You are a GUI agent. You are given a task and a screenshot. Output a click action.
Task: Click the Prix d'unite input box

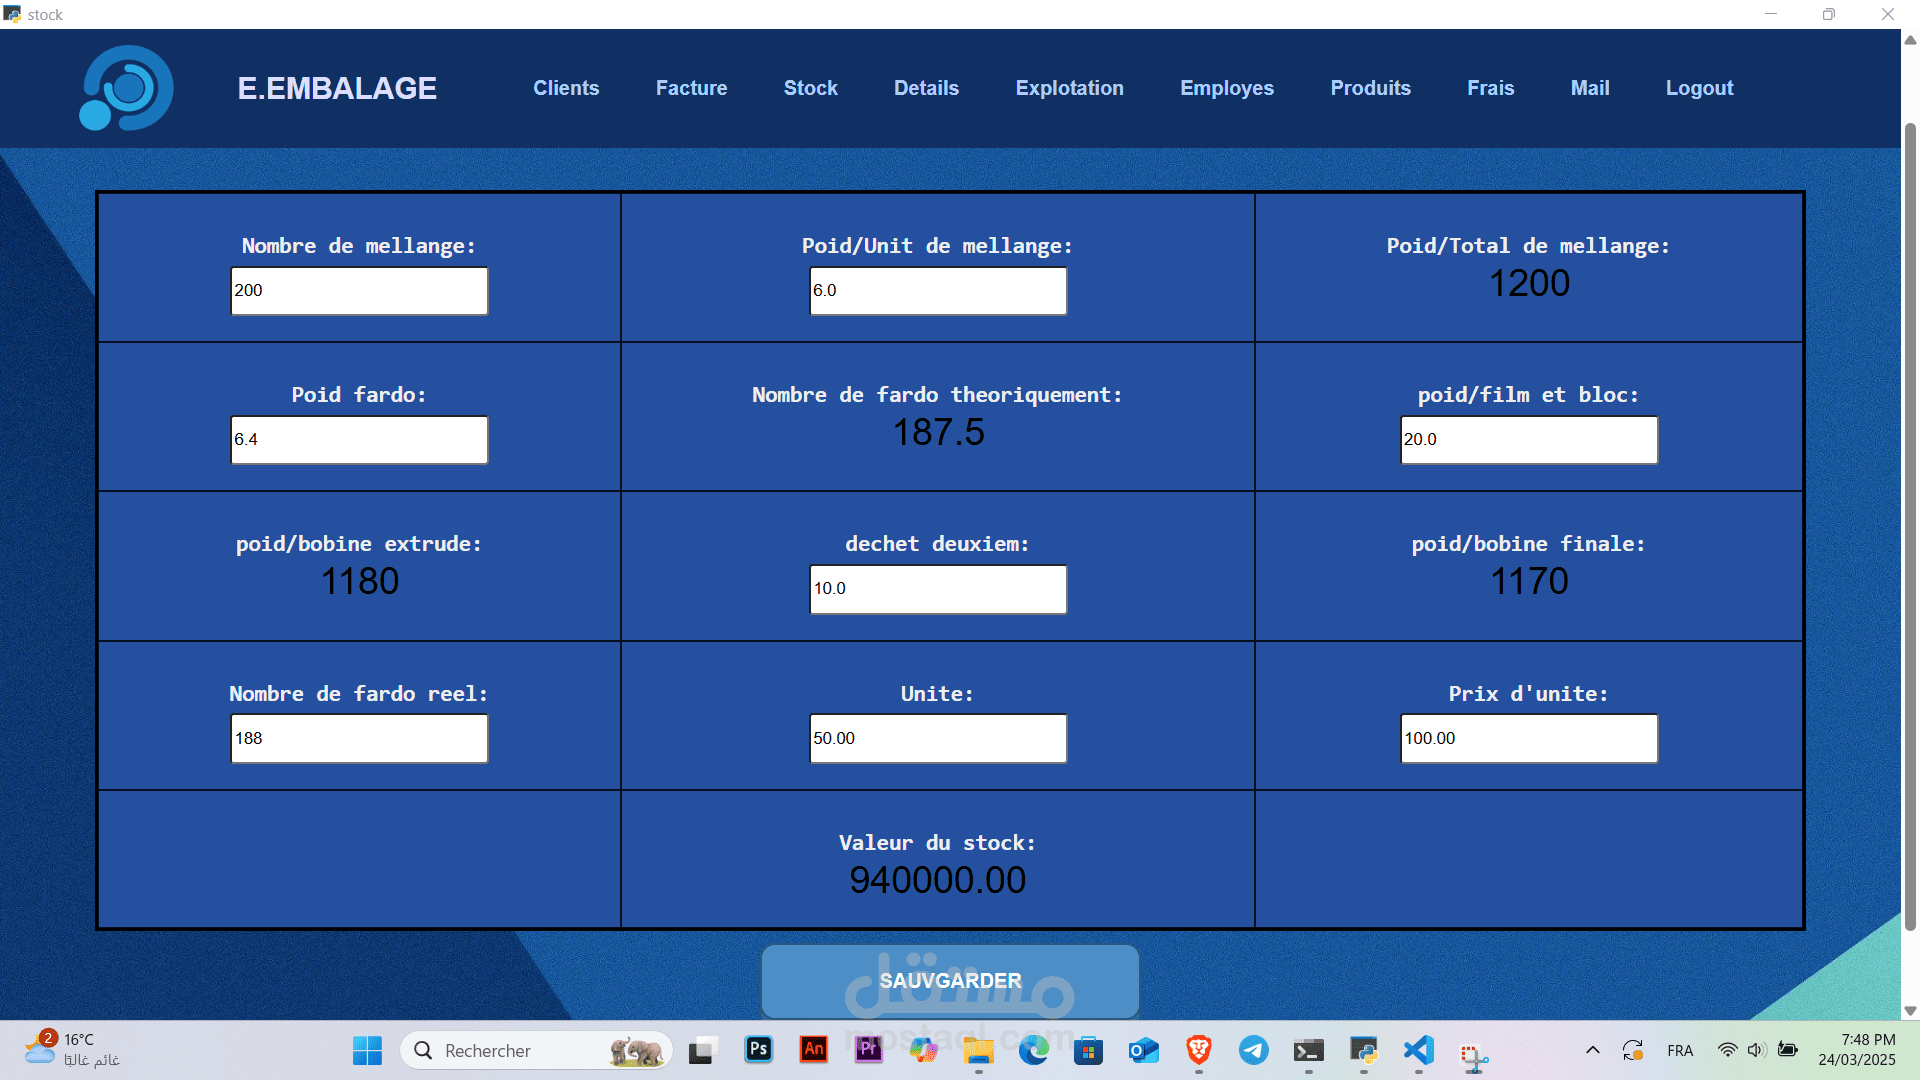pos(1529,738)
